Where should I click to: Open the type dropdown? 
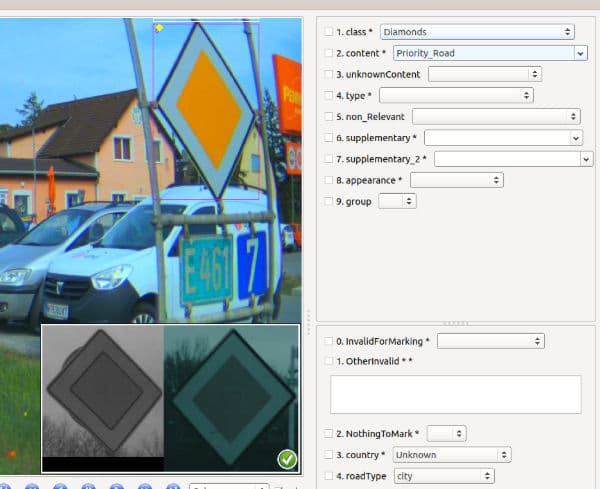[456, 95]
